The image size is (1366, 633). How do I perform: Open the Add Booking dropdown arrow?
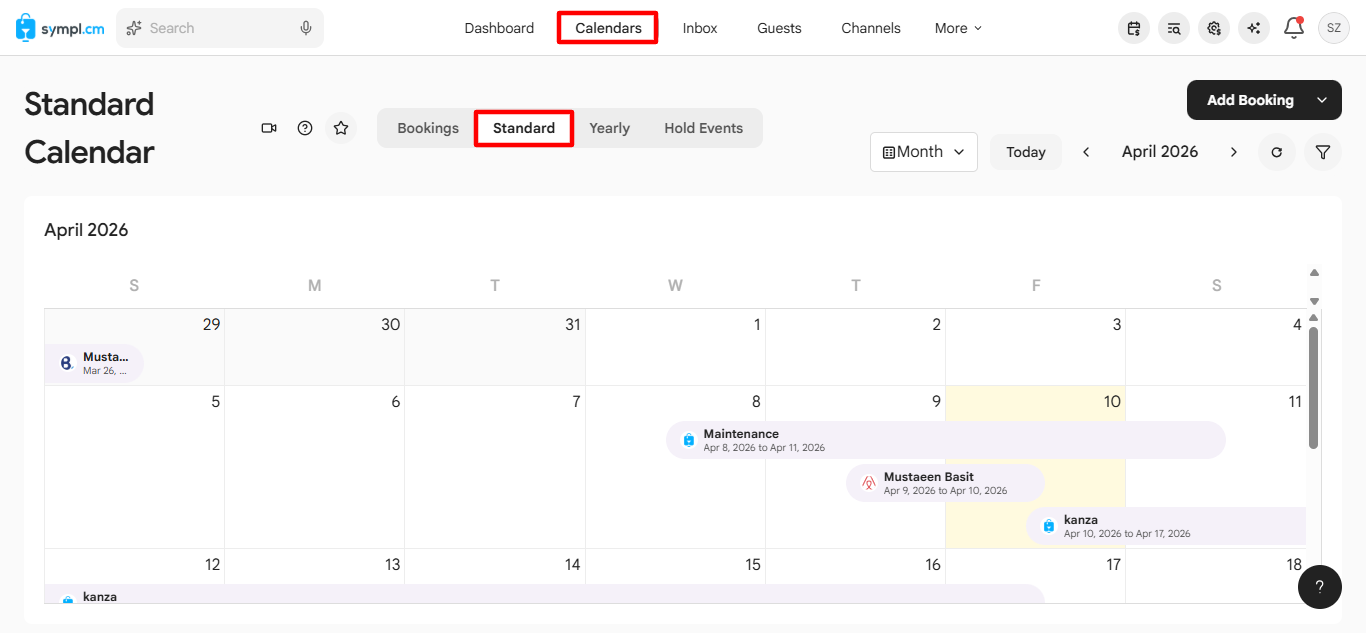tap(1322, 100)
